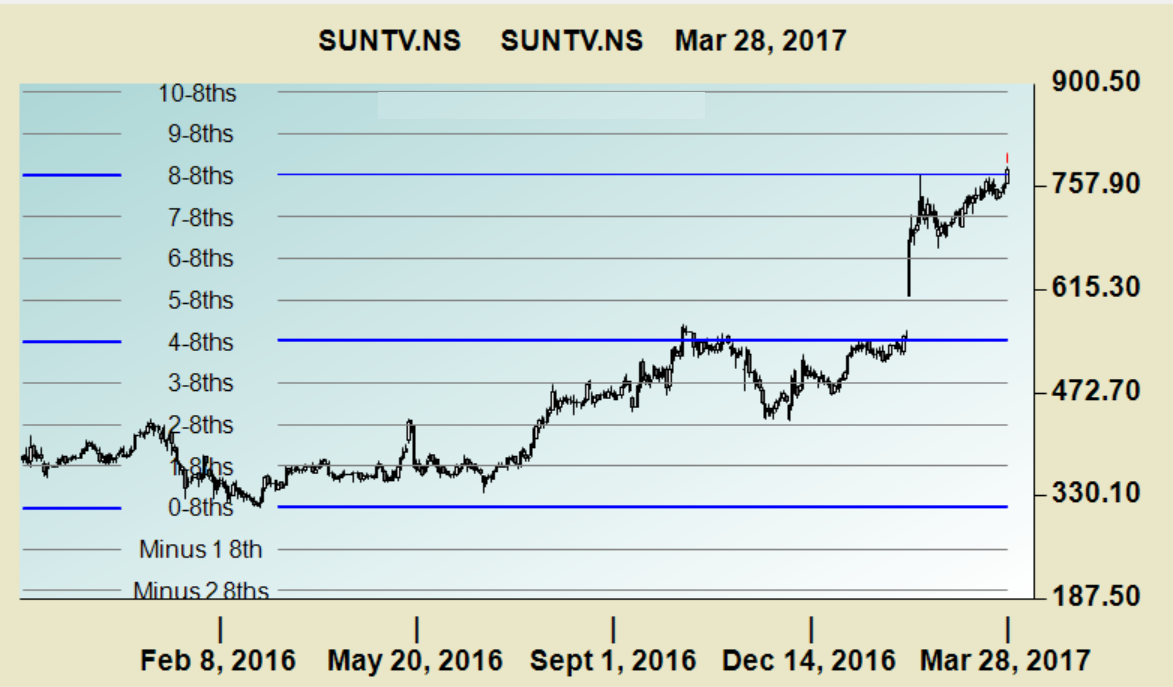Click the red marker above the latest candle
The height and width of the screenshot is (687, 1173).
pyautogui.click(x=1007, y=158)
